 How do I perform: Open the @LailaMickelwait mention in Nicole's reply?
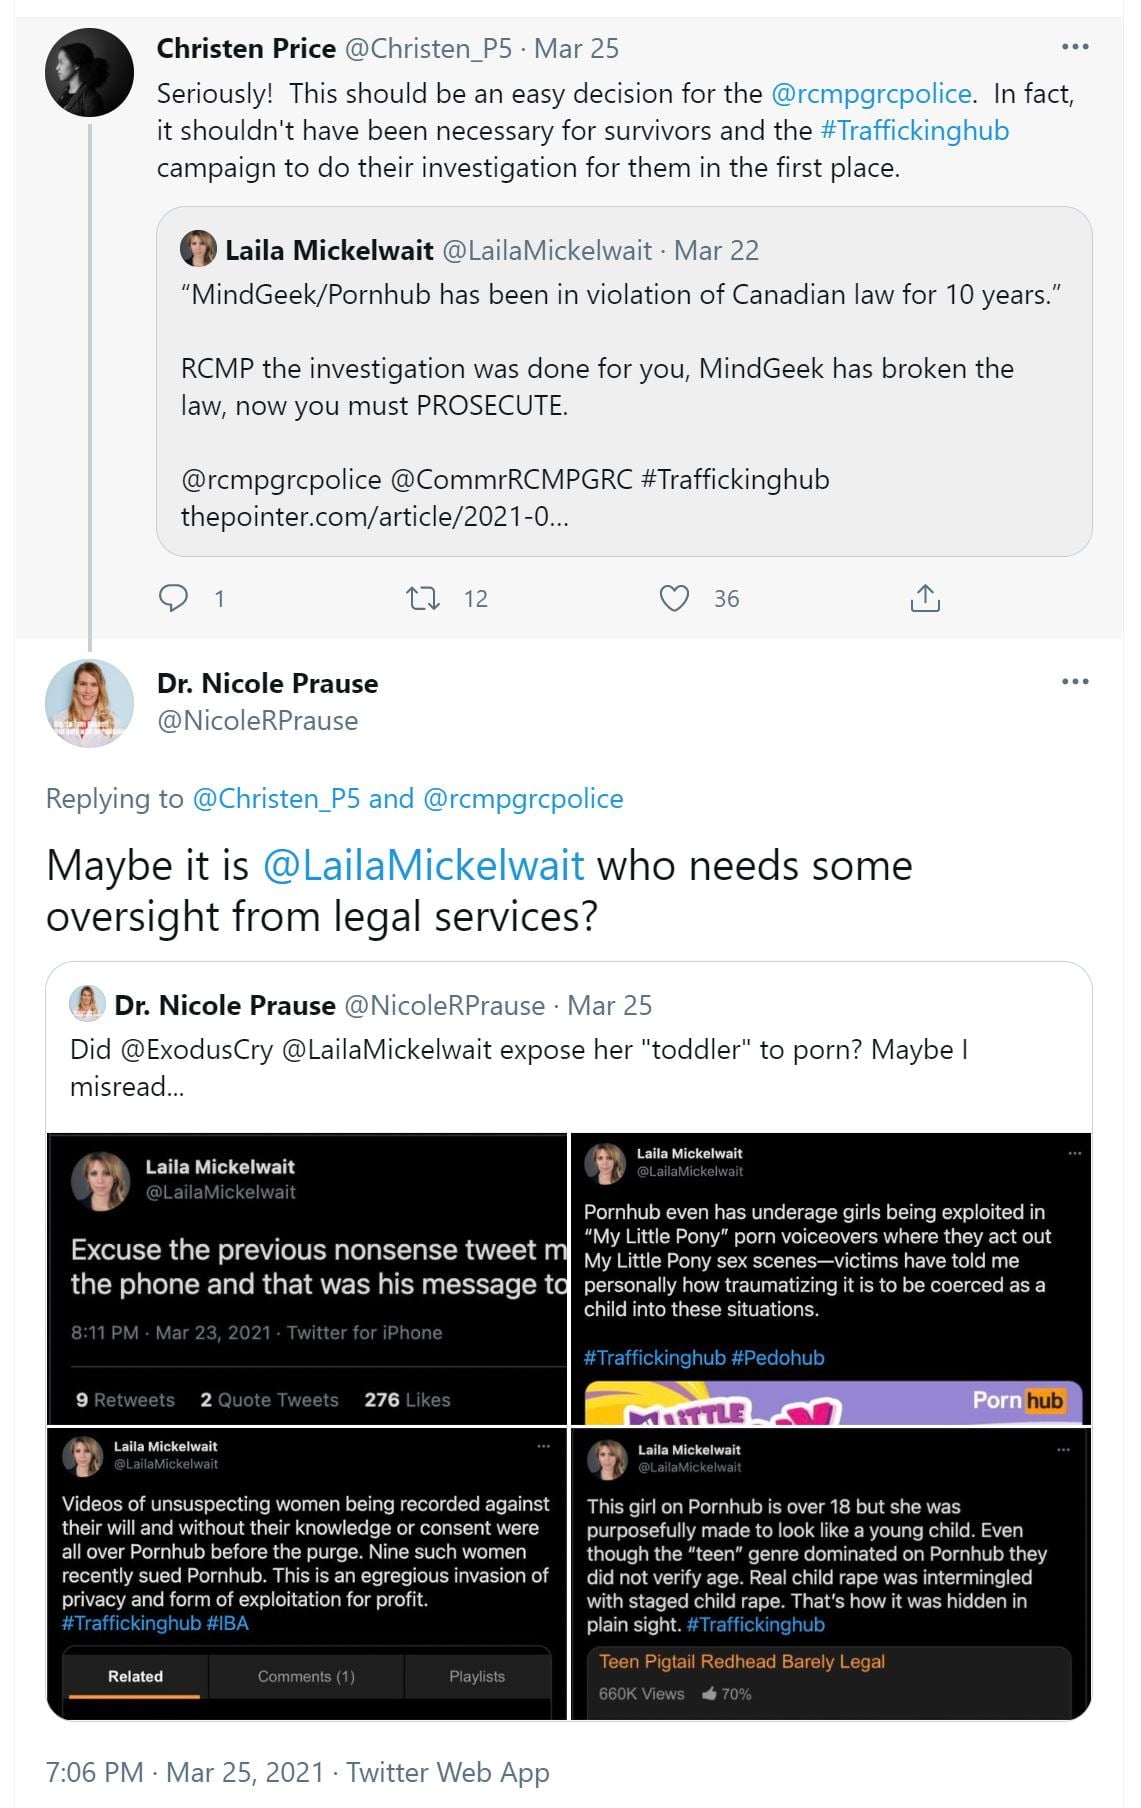pos(423,866)
